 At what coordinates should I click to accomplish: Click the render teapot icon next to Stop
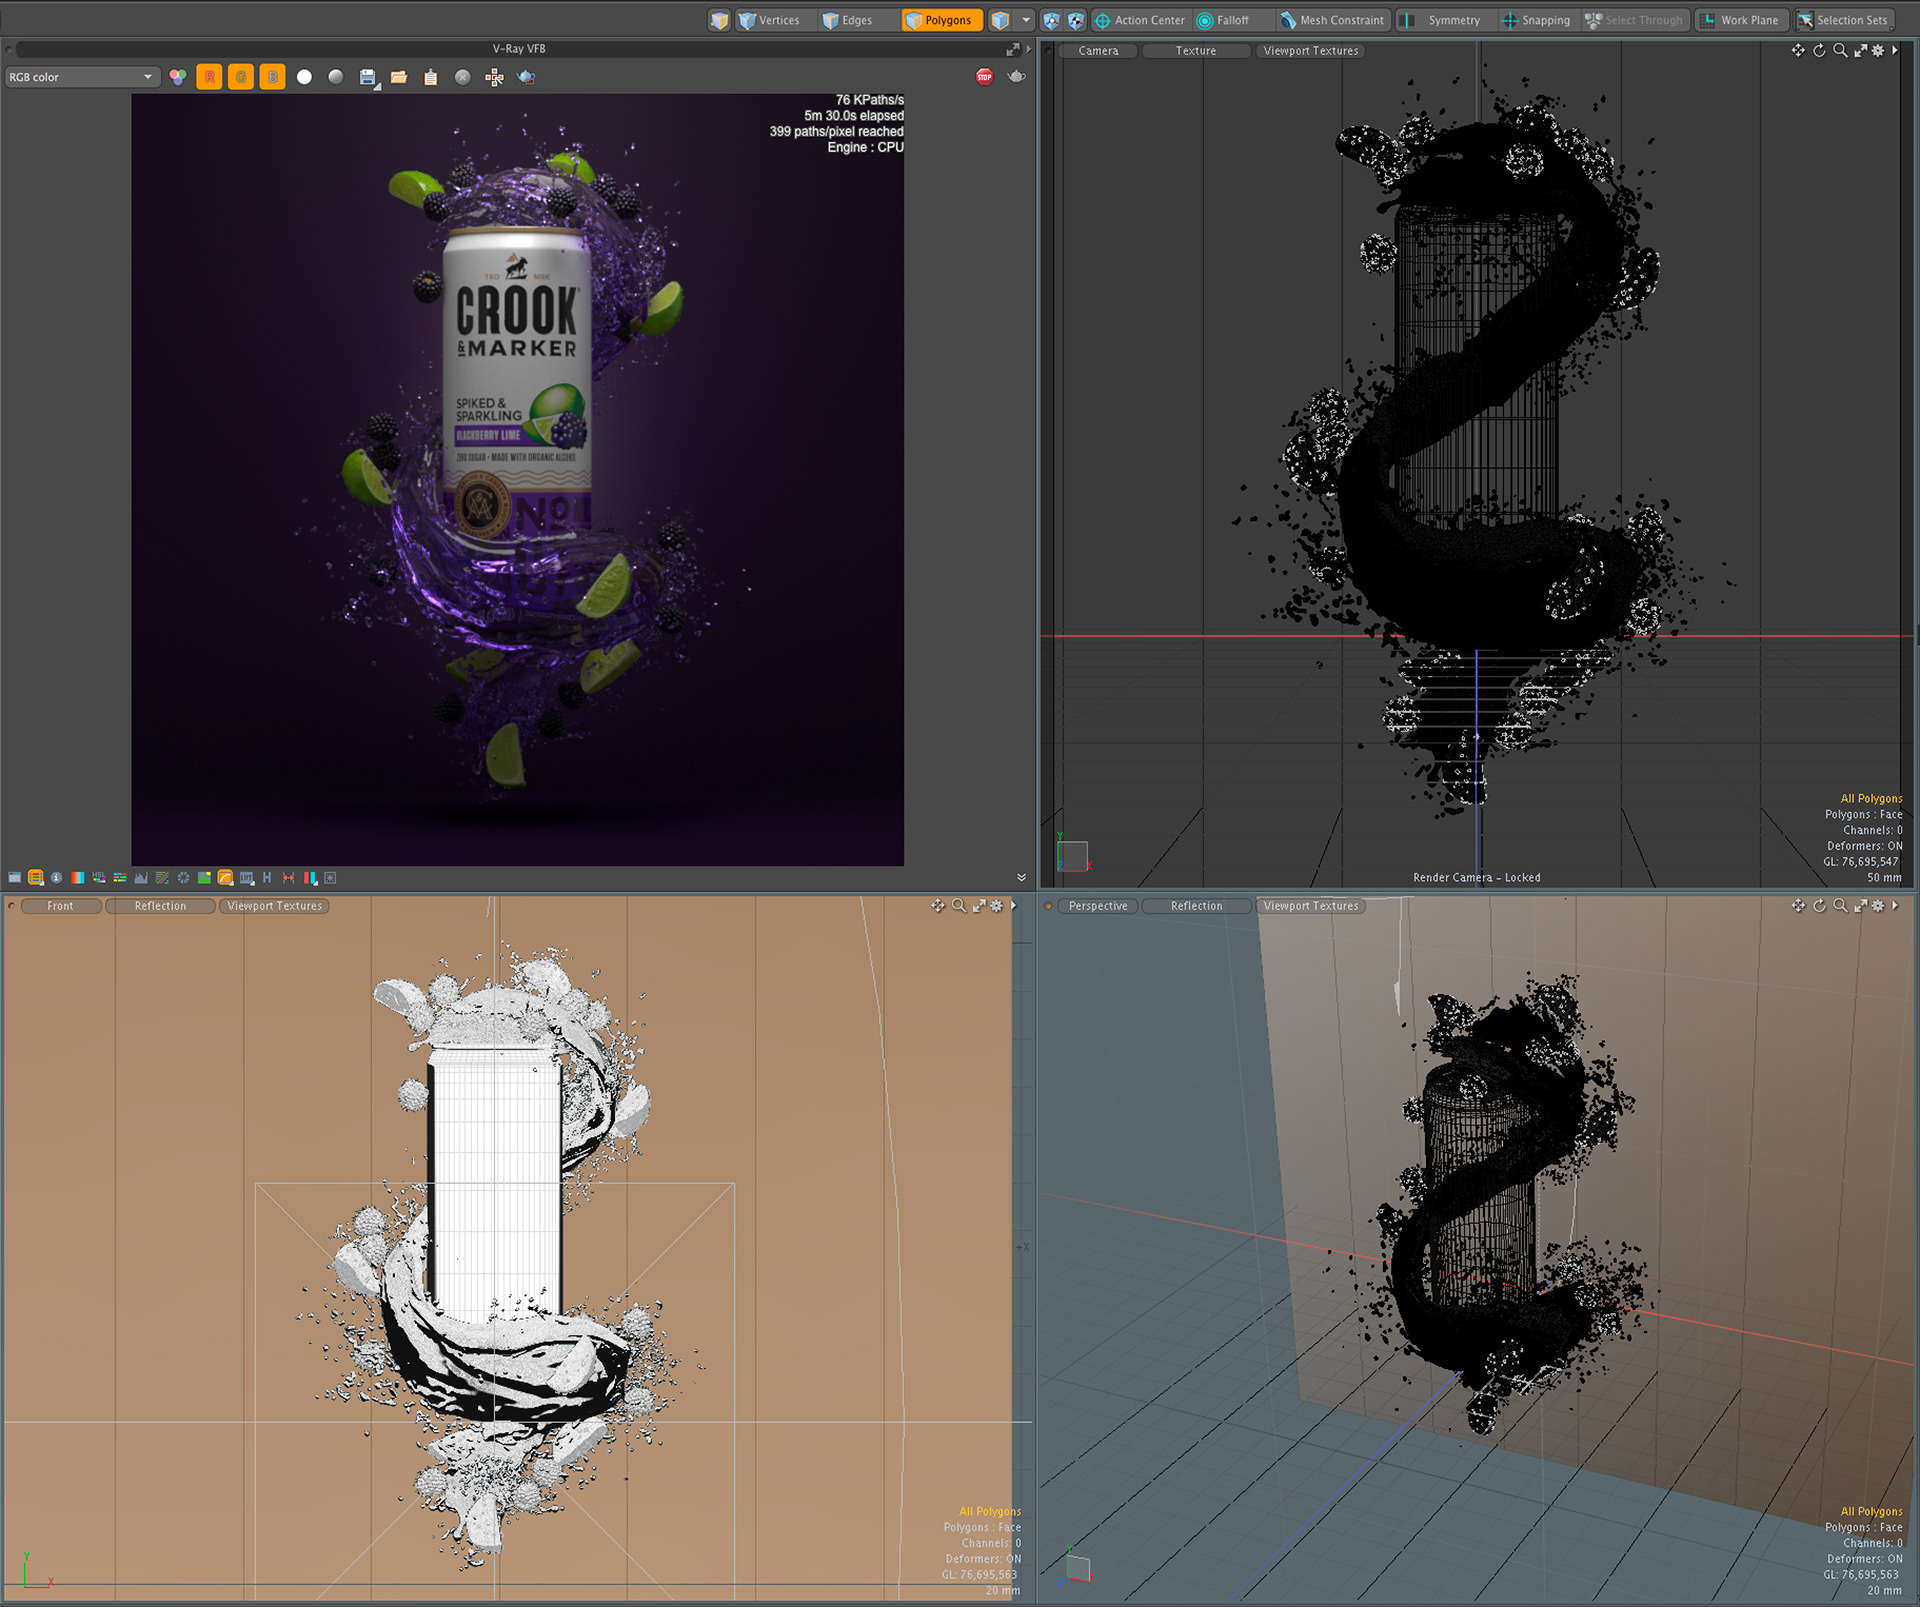pyautogui.click(x=1016, y=77)
